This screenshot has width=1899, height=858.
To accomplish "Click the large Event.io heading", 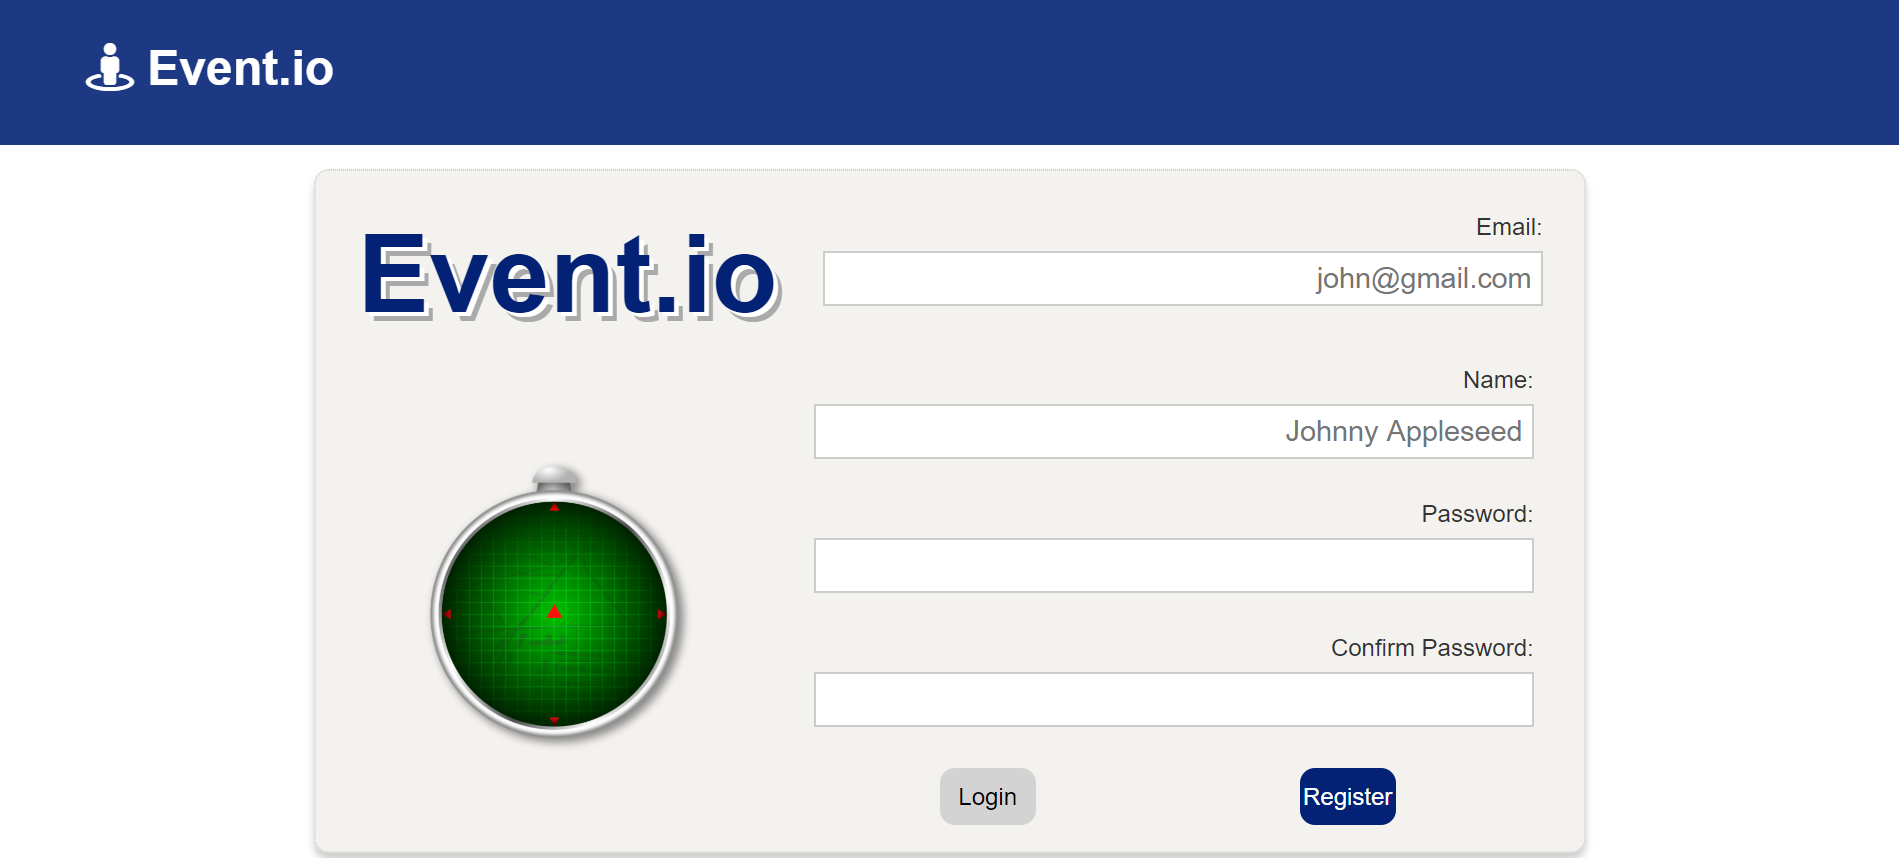I will coord(570,275).
